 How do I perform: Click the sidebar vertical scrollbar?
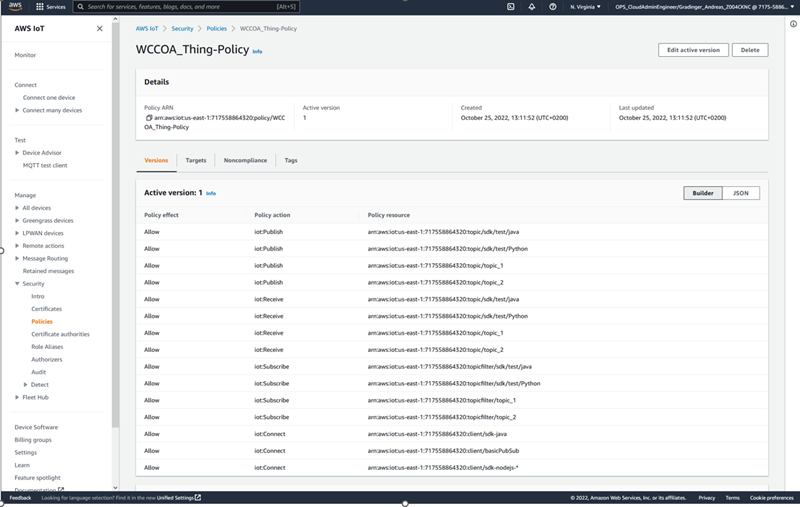click(115, 224)
